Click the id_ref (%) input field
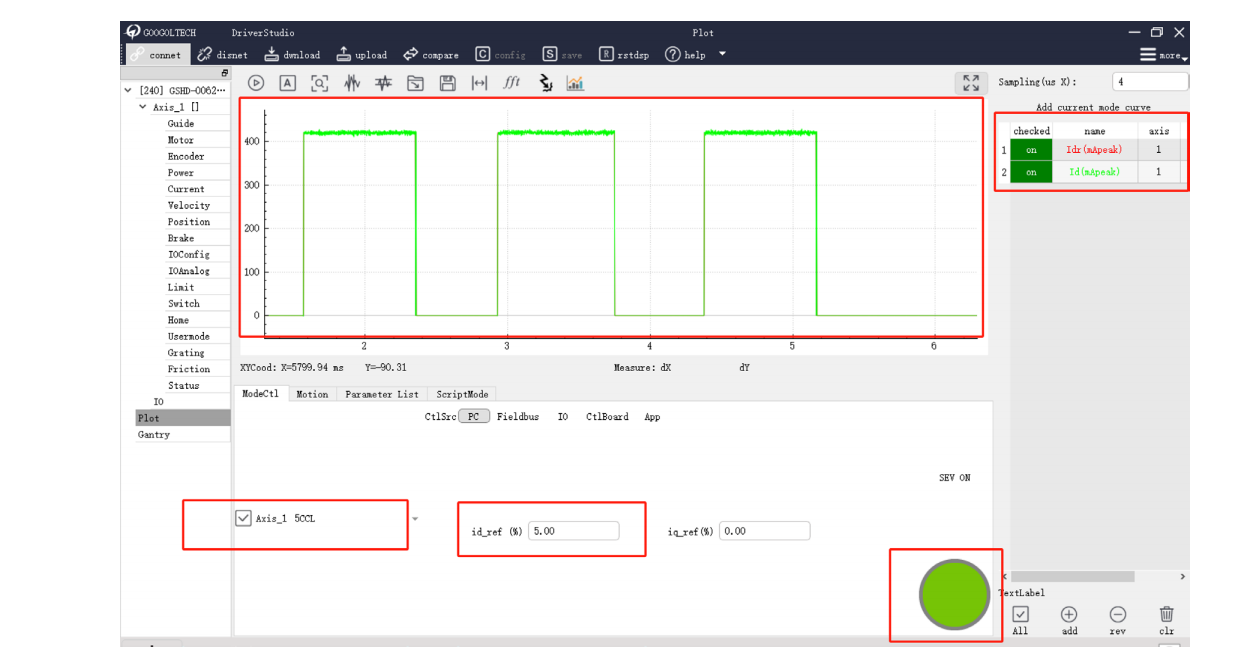Image resolution: width=1255 pixels, height=660 pixels. [x=574, y=531]
